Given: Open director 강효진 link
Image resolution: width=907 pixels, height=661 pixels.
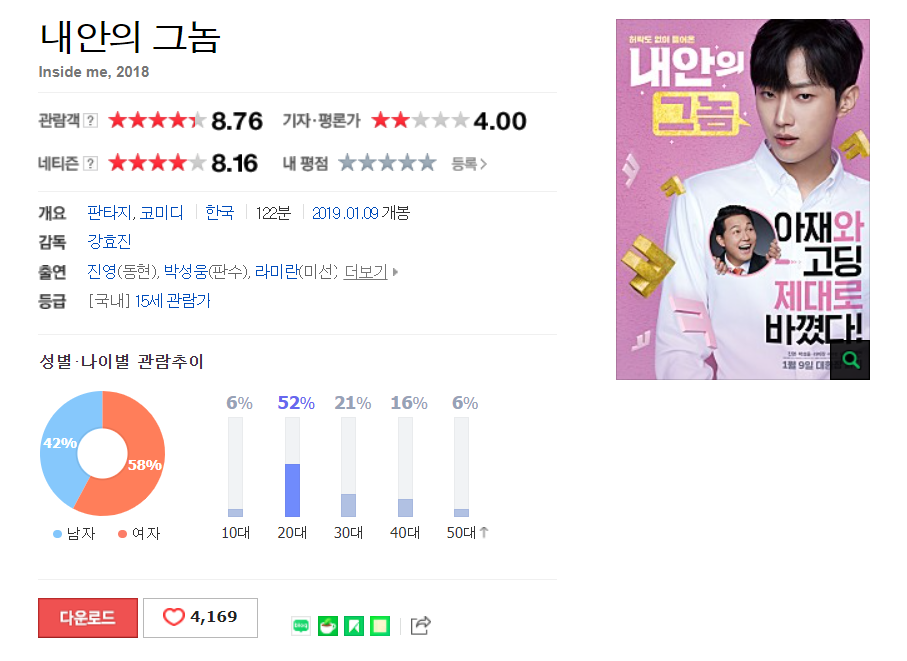Looking at the screenshot, I should (x=109, y=241).
